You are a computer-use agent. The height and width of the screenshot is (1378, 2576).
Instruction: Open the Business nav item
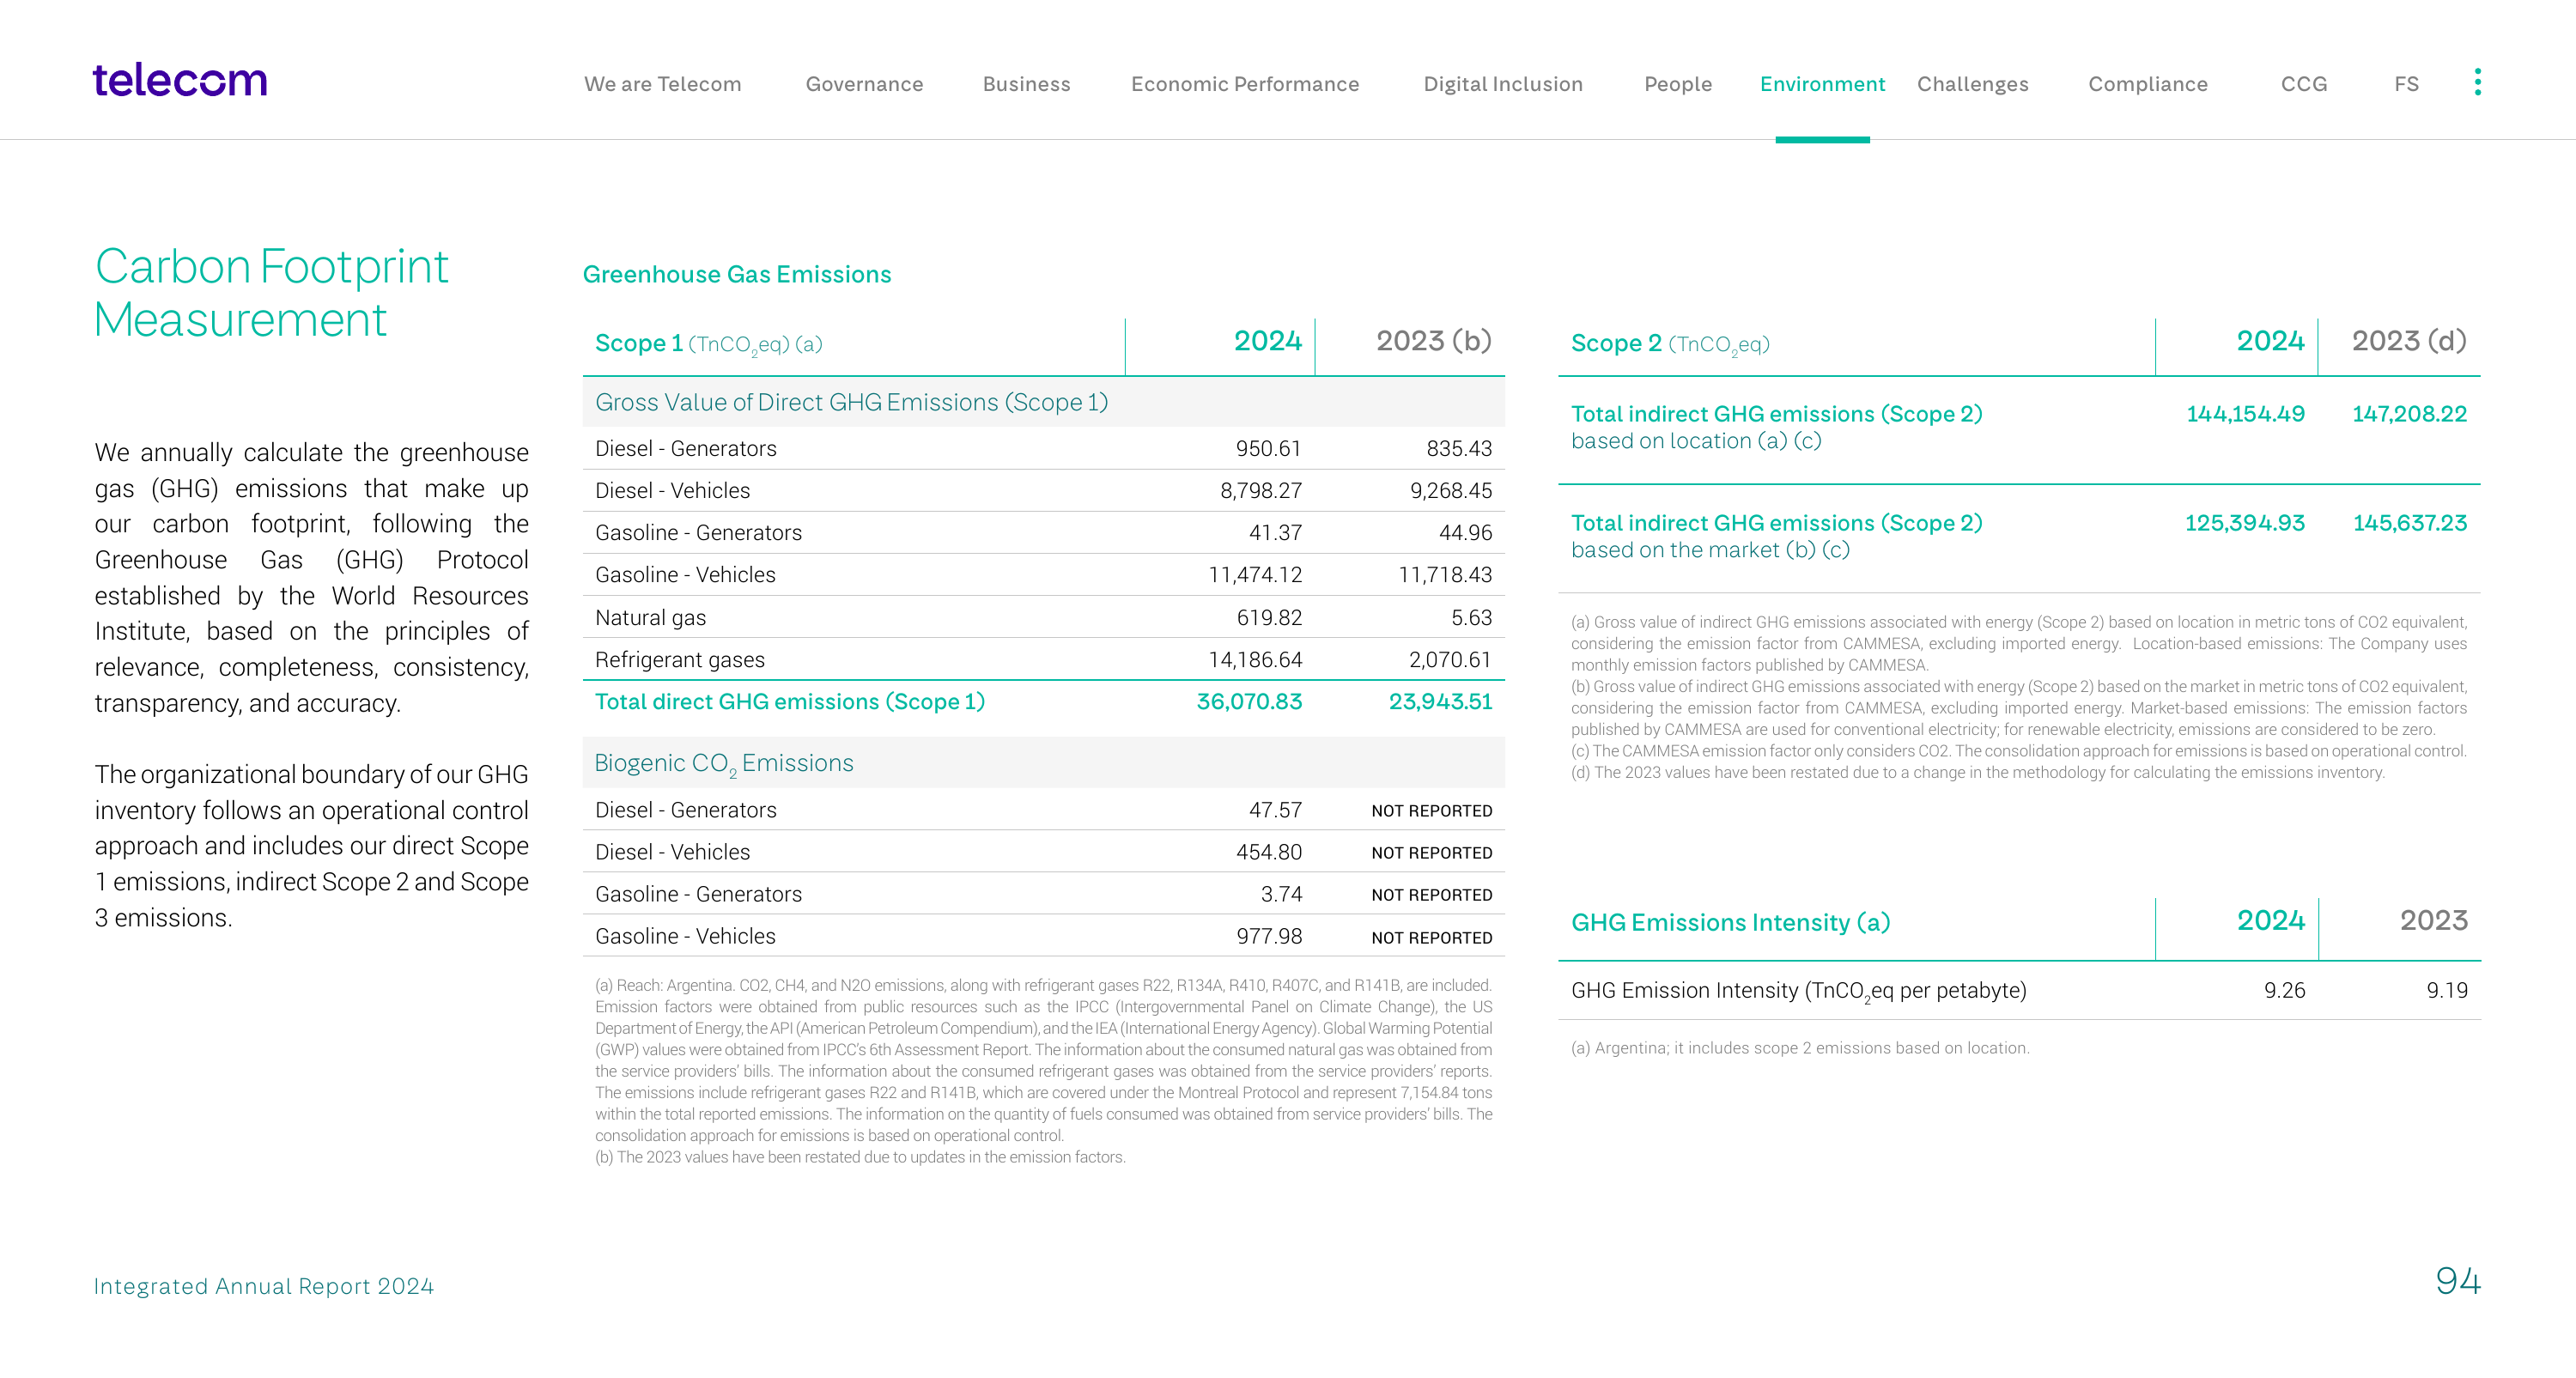1026,84
